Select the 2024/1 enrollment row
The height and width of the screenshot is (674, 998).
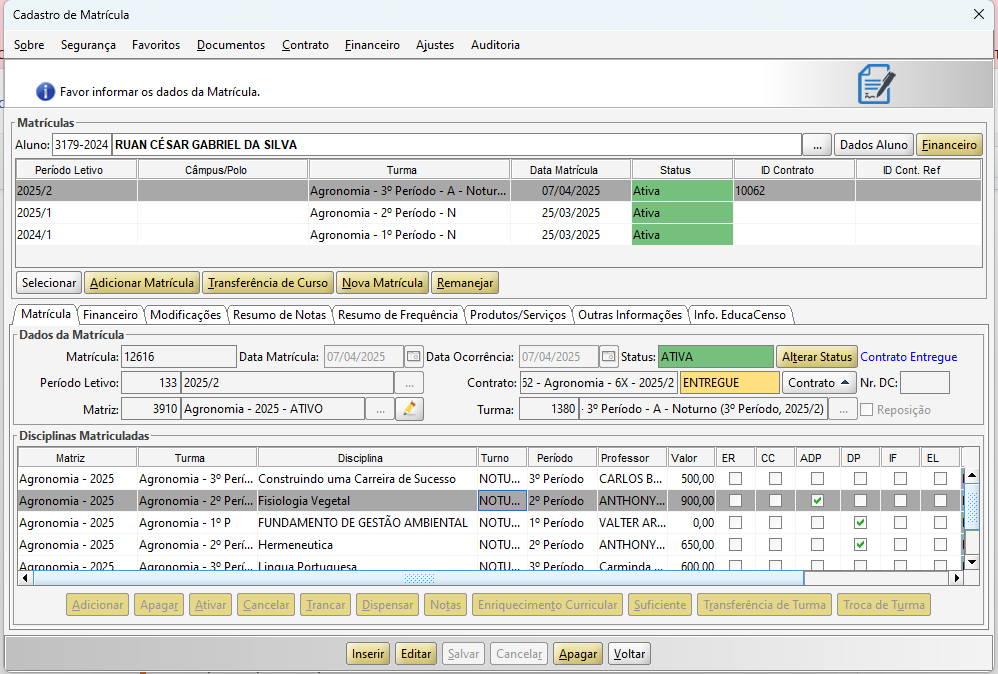498,235
